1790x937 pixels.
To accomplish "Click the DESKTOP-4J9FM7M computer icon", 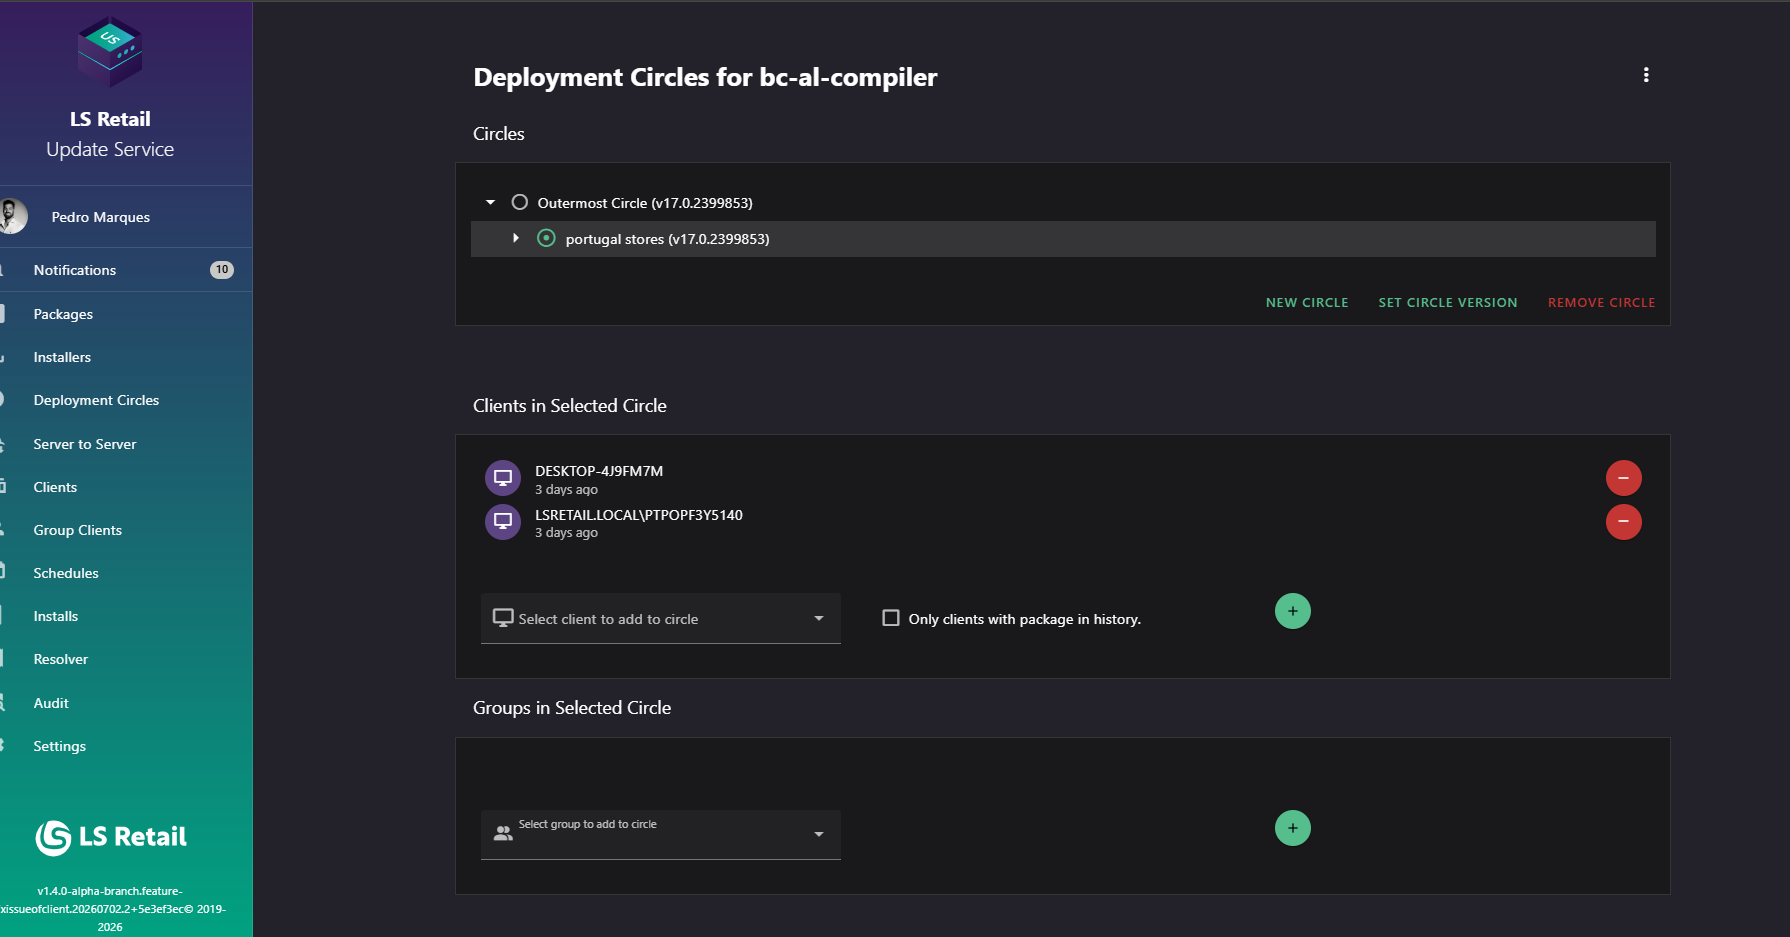I will pos(503,478).
